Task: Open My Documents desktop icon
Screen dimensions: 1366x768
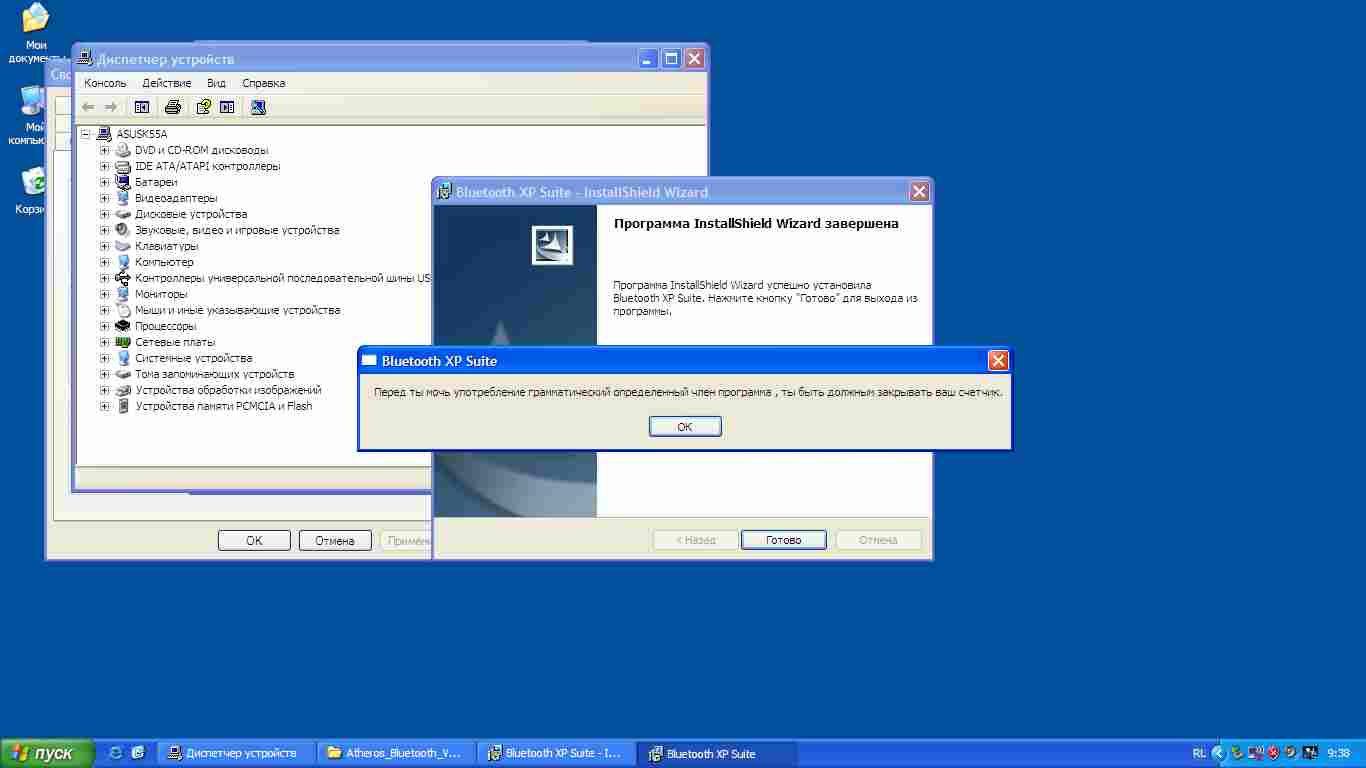Action: [x=36, y=18]
